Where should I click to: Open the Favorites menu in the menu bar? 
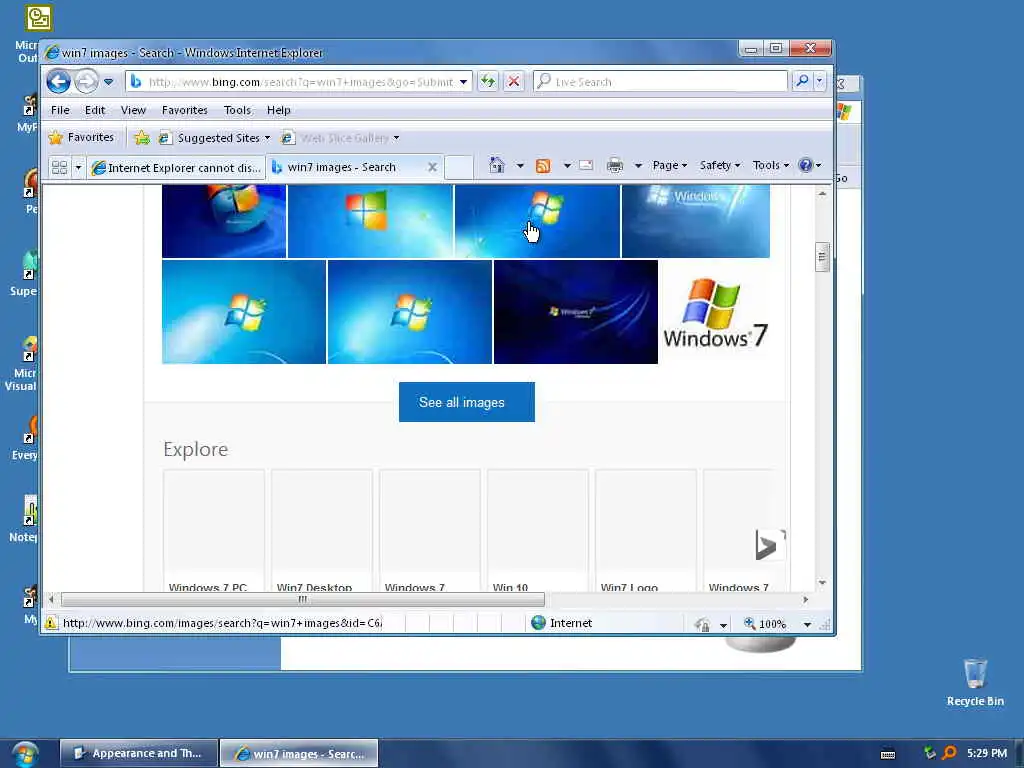pos(184,110)
